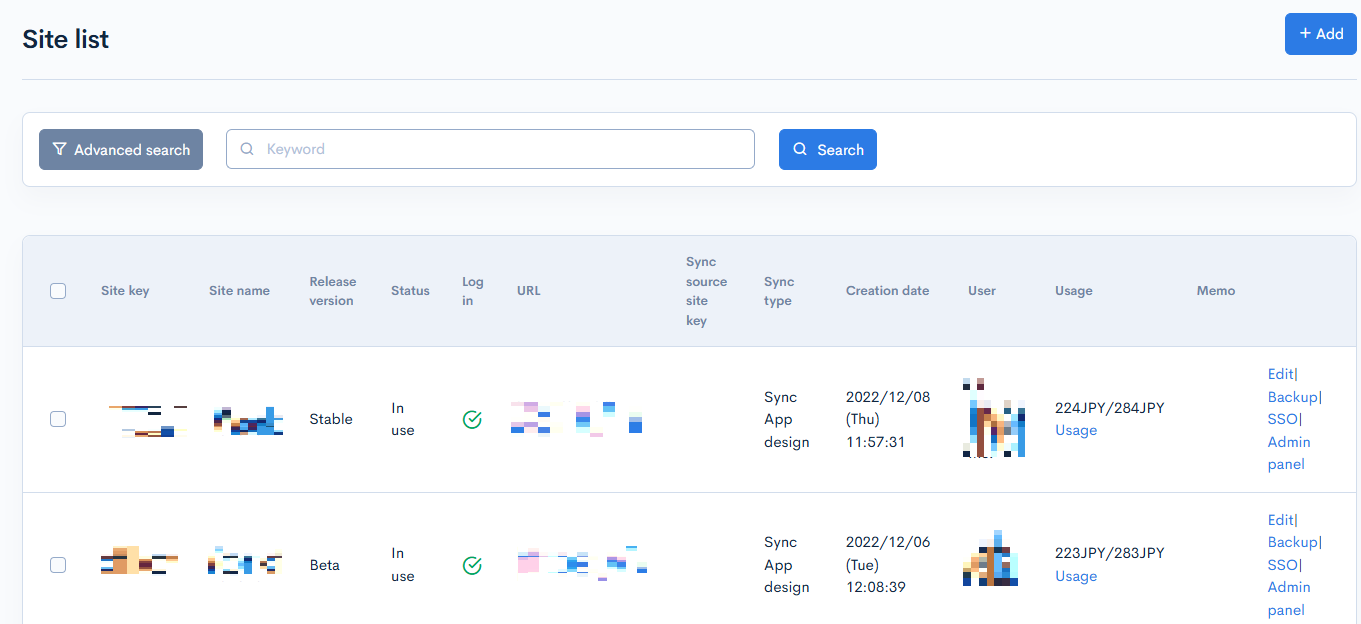Open Usage link for the 224JPY site
Image resolution: width=1361 pixels, height=624 pixels.
click(1076, 430)
